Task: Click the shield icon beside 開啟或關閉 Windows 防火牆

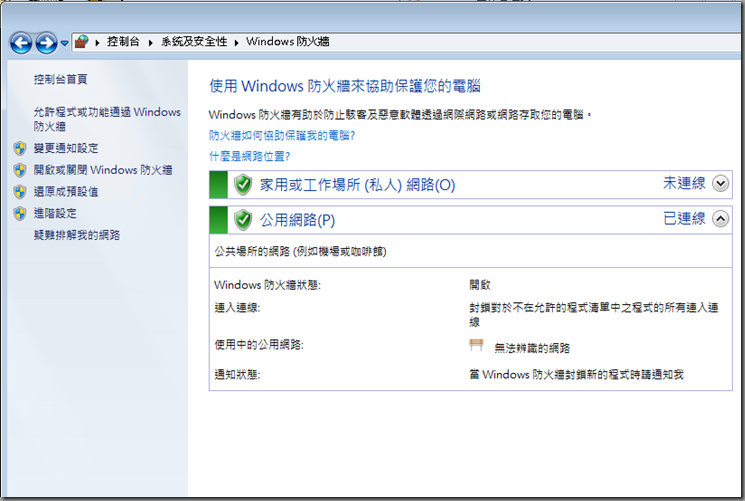Action: coord(20,170)
